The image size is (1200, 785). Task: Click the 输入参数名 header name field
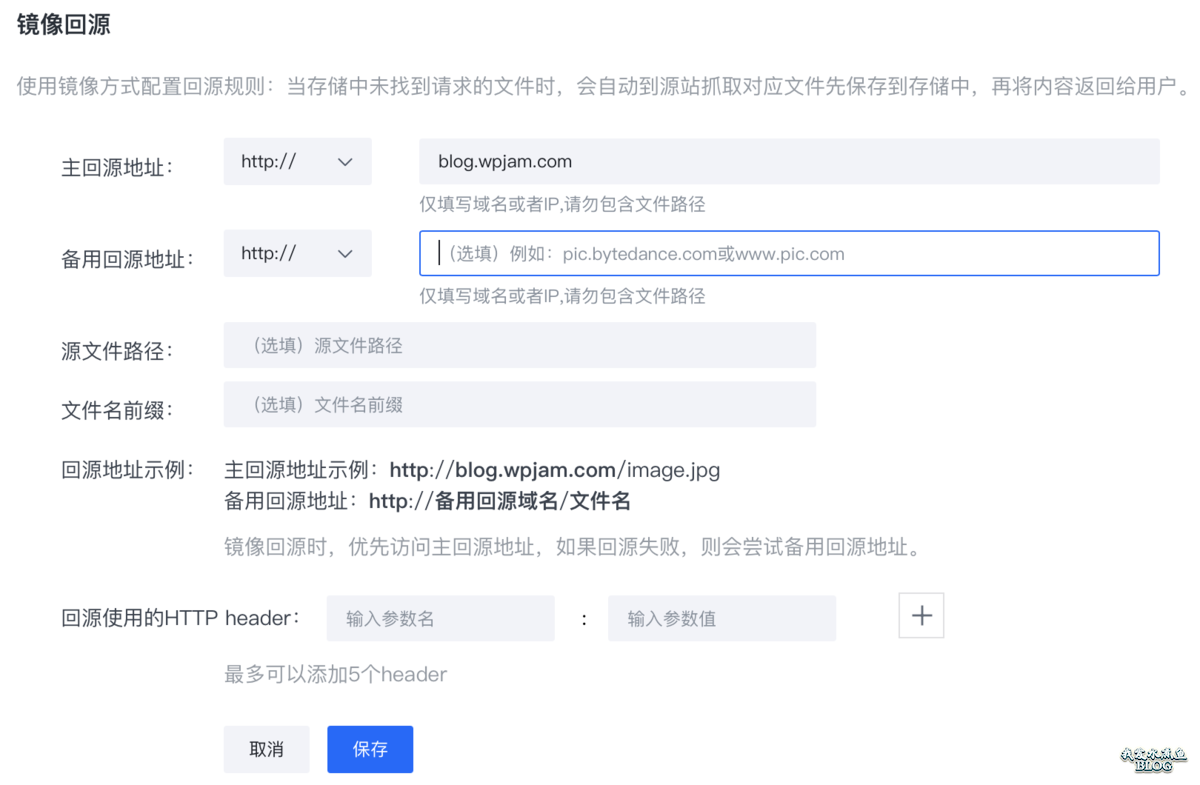point(440,618)
